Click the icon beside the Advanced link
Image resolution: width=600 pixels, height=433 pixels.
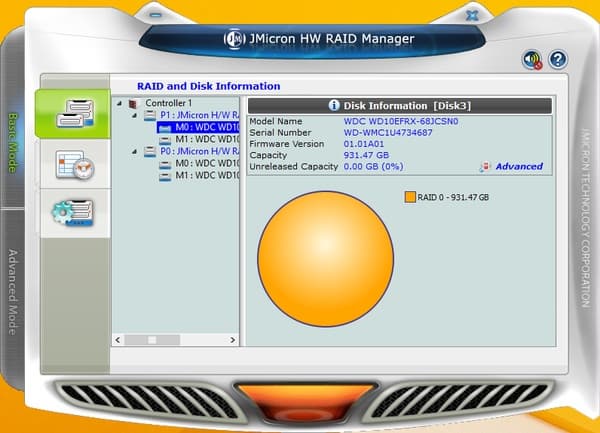click(x=484, y=166)
